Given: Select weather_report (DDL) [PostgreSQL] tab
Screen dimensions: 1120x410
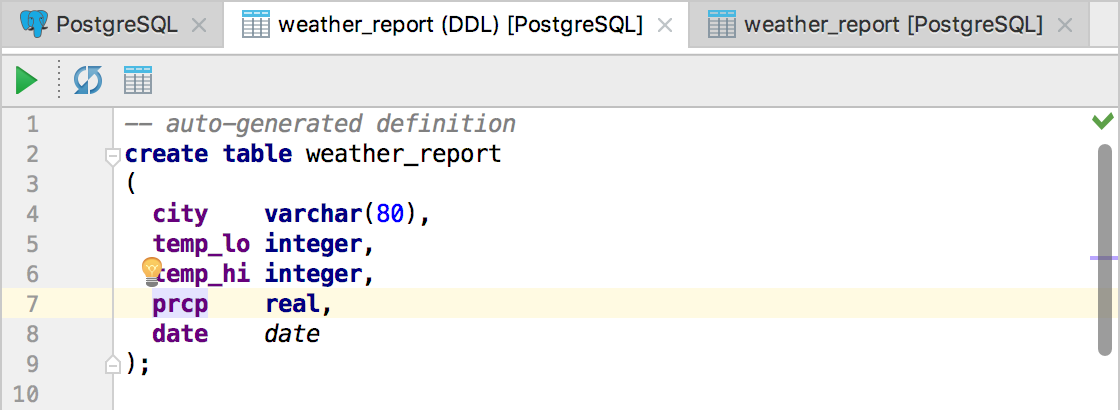Looking at the screenshot, I should point(456,25).
